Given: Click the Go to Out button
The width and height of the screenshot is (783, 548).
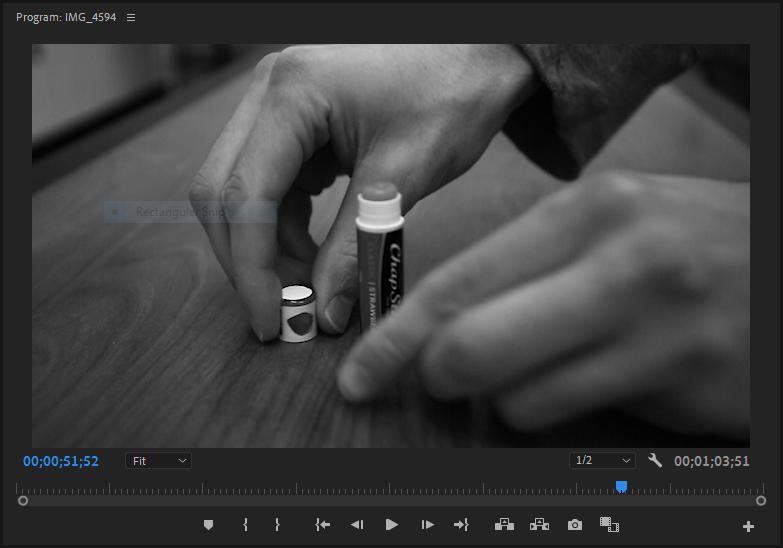Looking at the screenshot, I should 461,525.
